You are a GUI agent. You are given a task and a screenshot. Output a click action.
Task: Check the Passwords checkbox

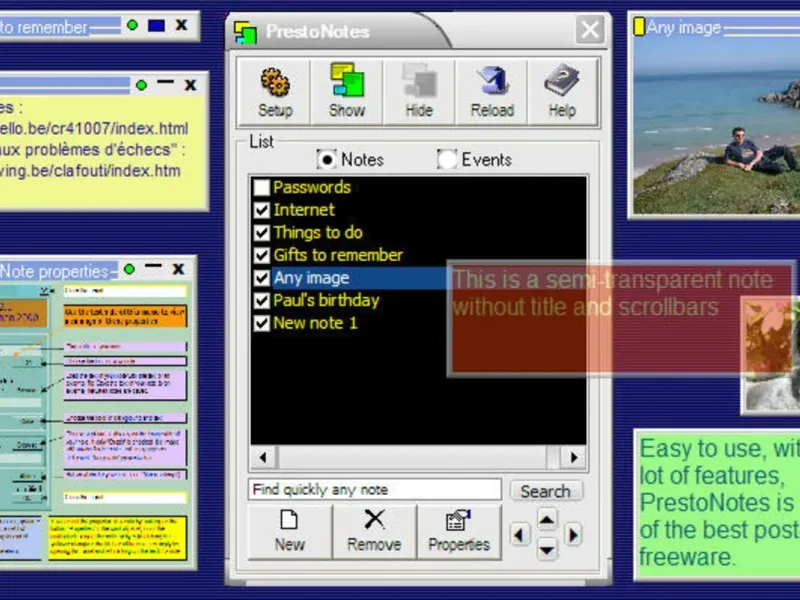coord(262,187)
